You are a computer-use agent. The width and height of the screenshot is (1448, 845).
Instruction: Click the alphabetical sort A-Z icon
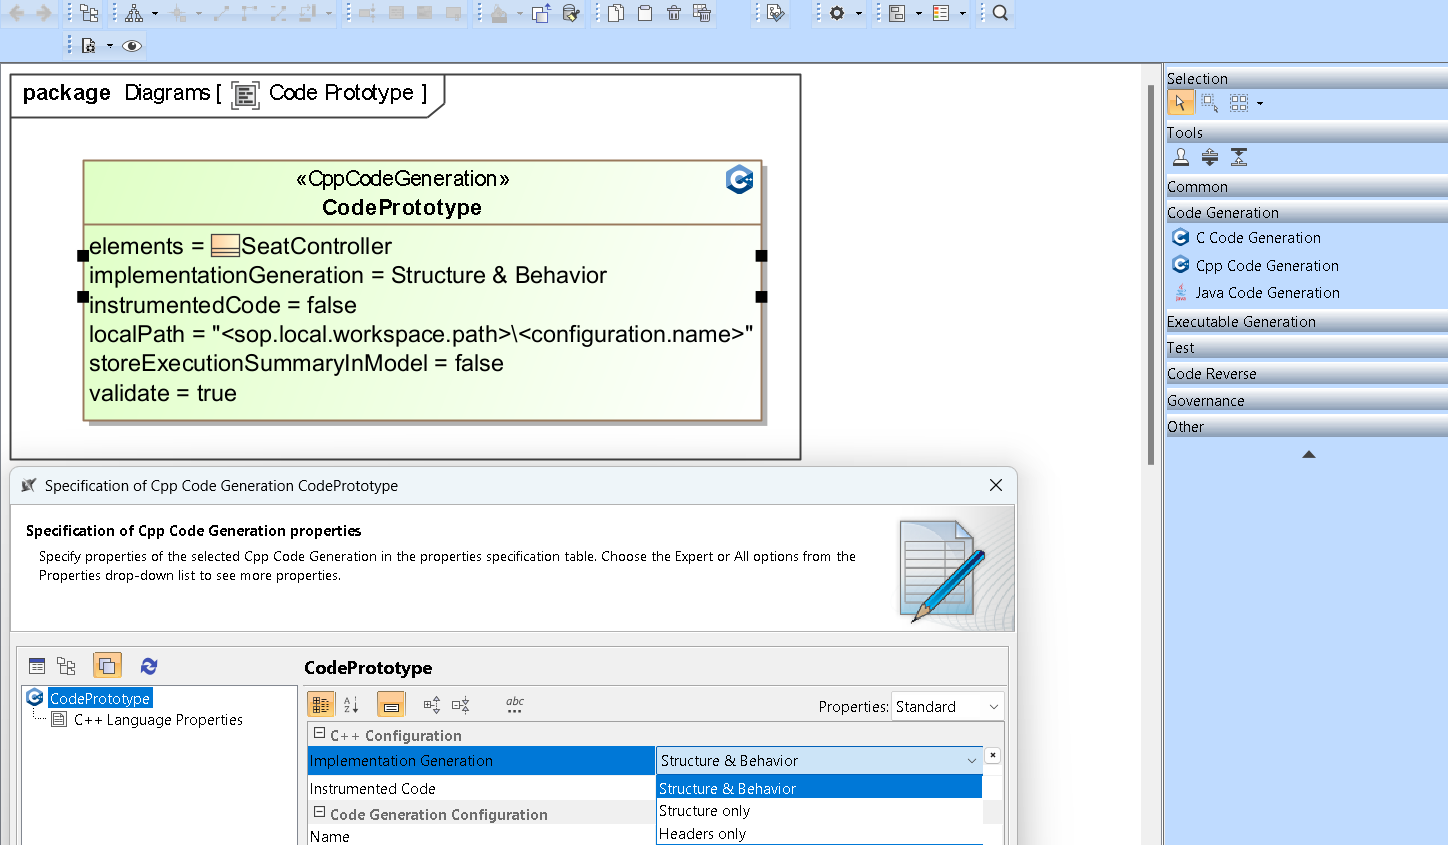[351, 705]
